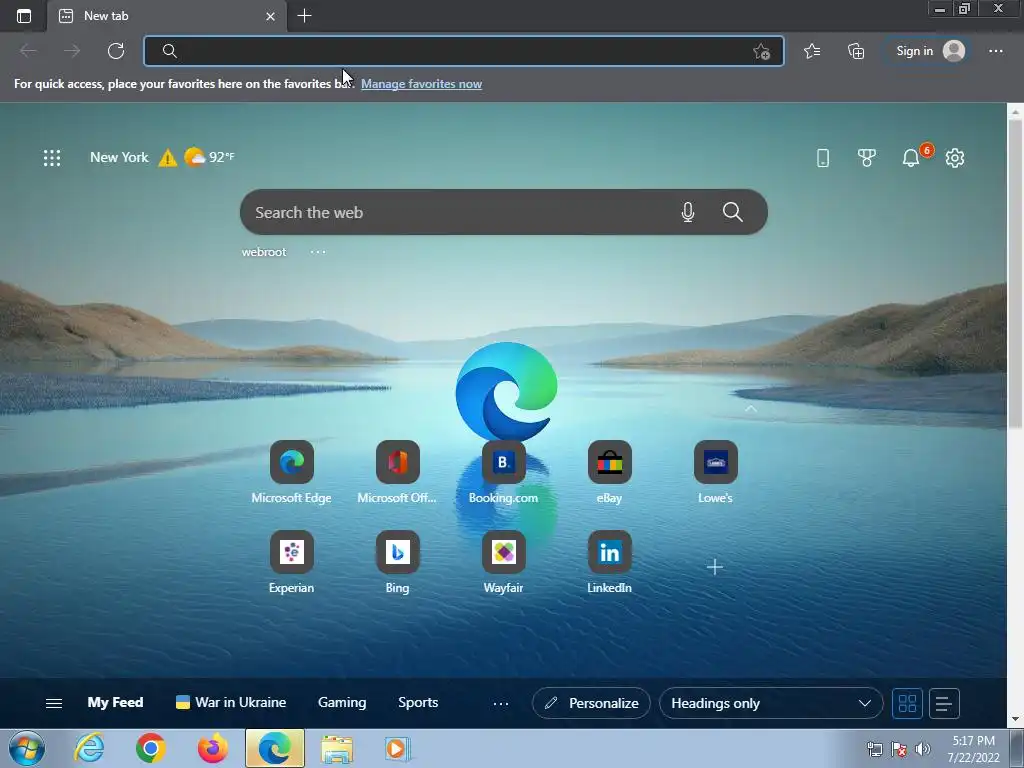Click the Sign in button
Image resolution: width=1024 pixels, height=768 pixels.
tap(930, 51)
